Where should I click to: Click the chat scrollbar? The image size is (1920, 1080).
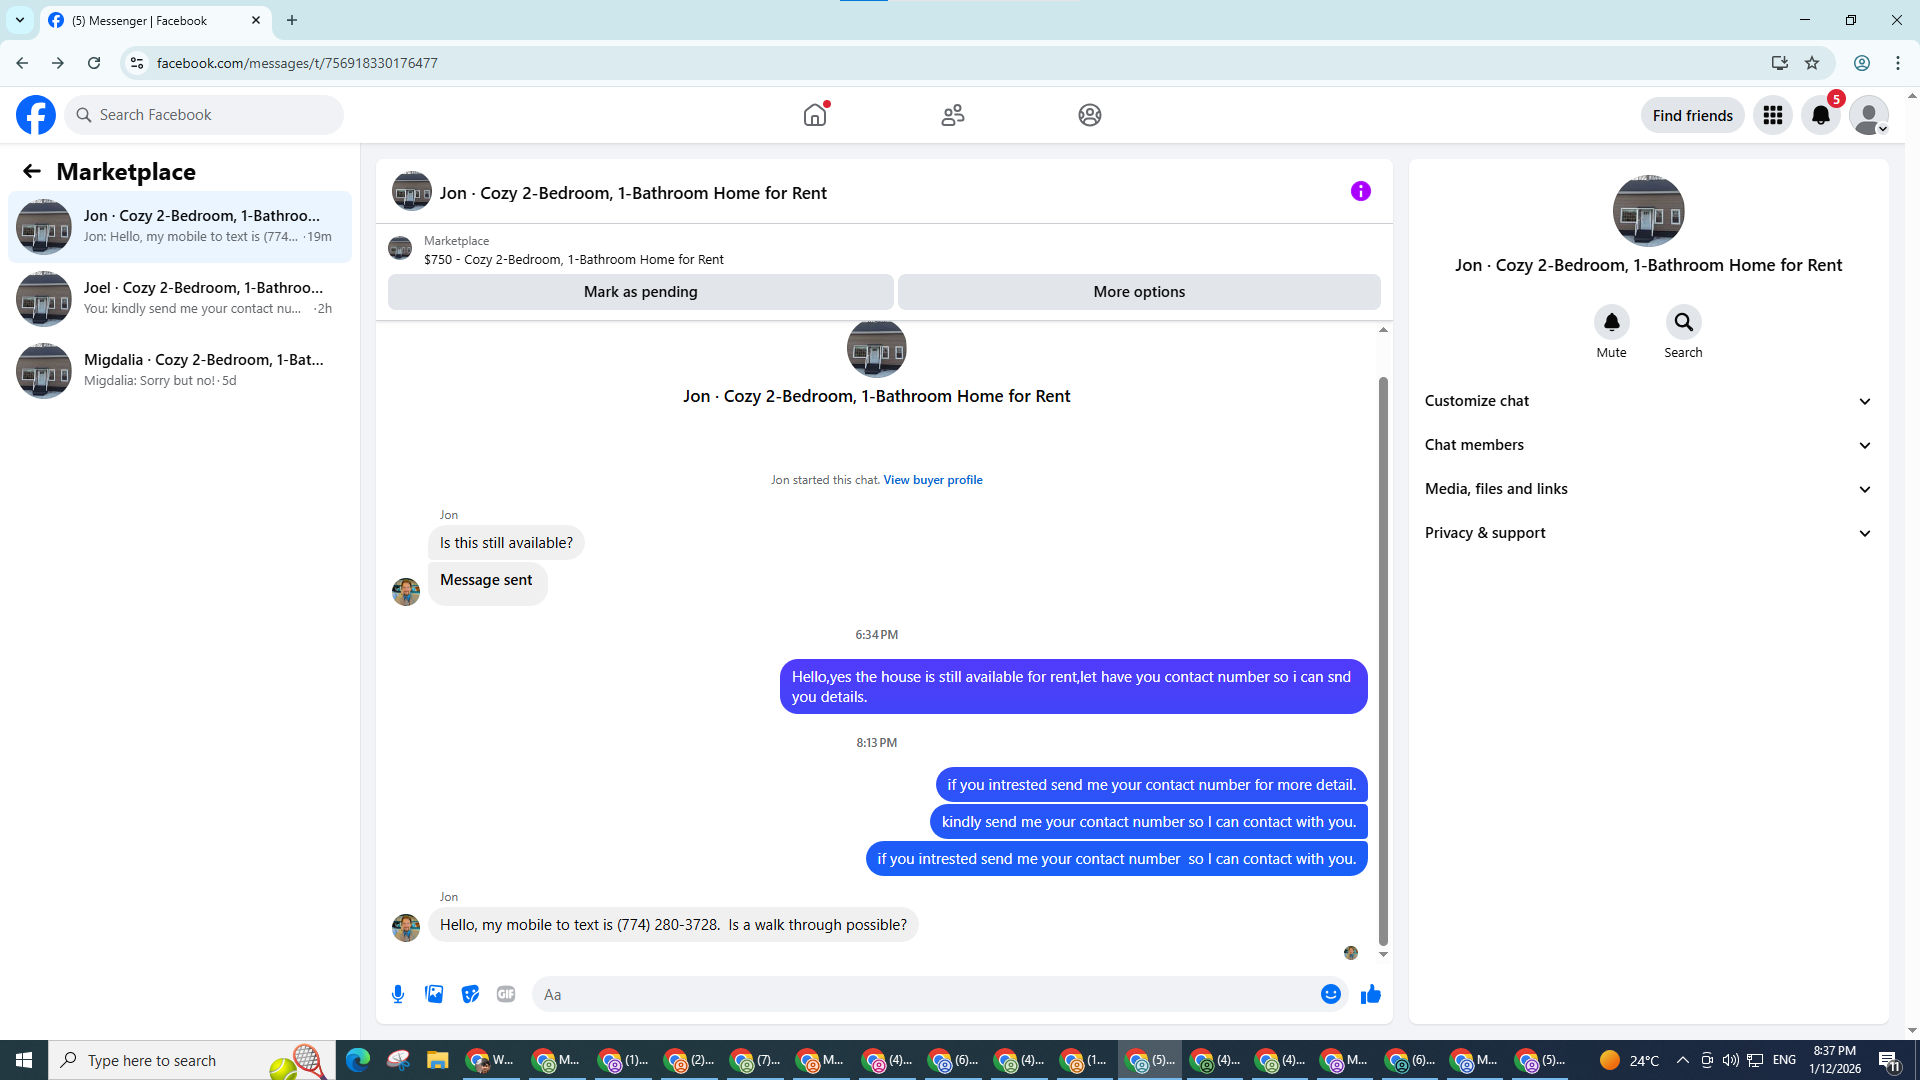1383,660
